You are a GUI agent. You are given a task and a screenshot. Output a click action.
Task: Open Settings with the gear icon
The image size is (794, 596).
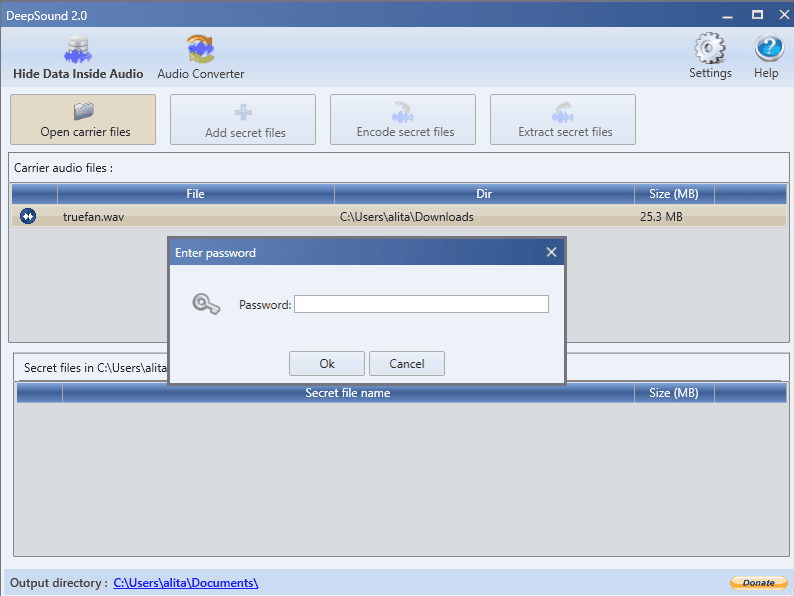pyautogui.click(x=710, y=56)
